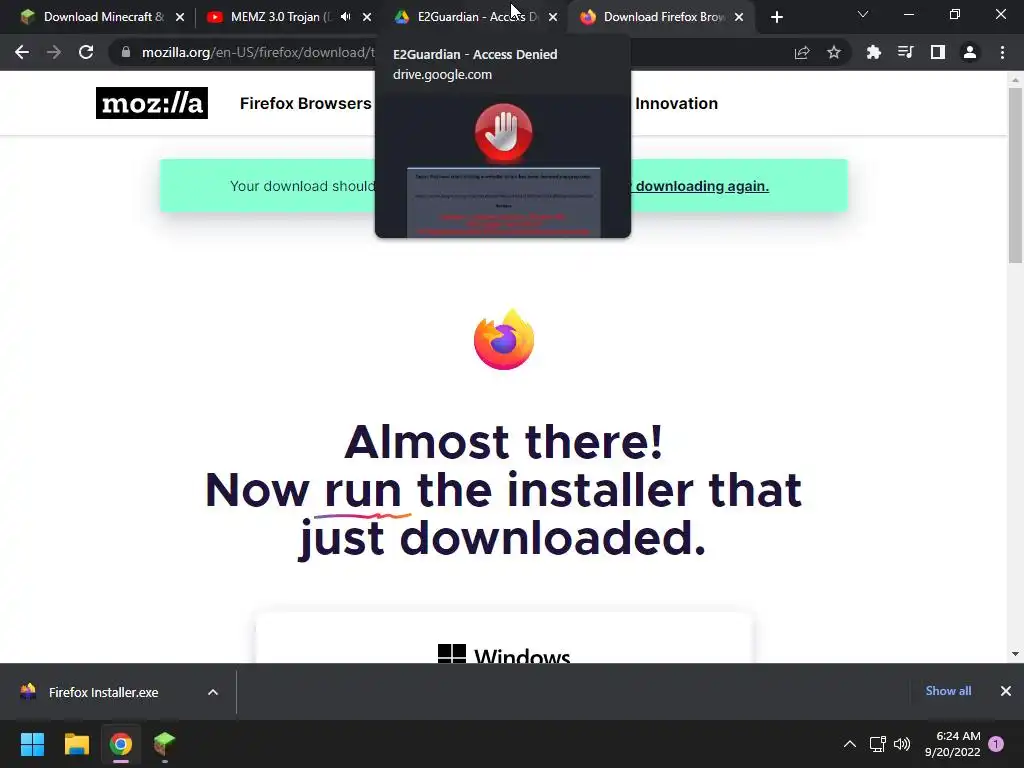Open the share this page icon
The height and width of the screenshot is (768, 1024).
(x=802, y=52)
